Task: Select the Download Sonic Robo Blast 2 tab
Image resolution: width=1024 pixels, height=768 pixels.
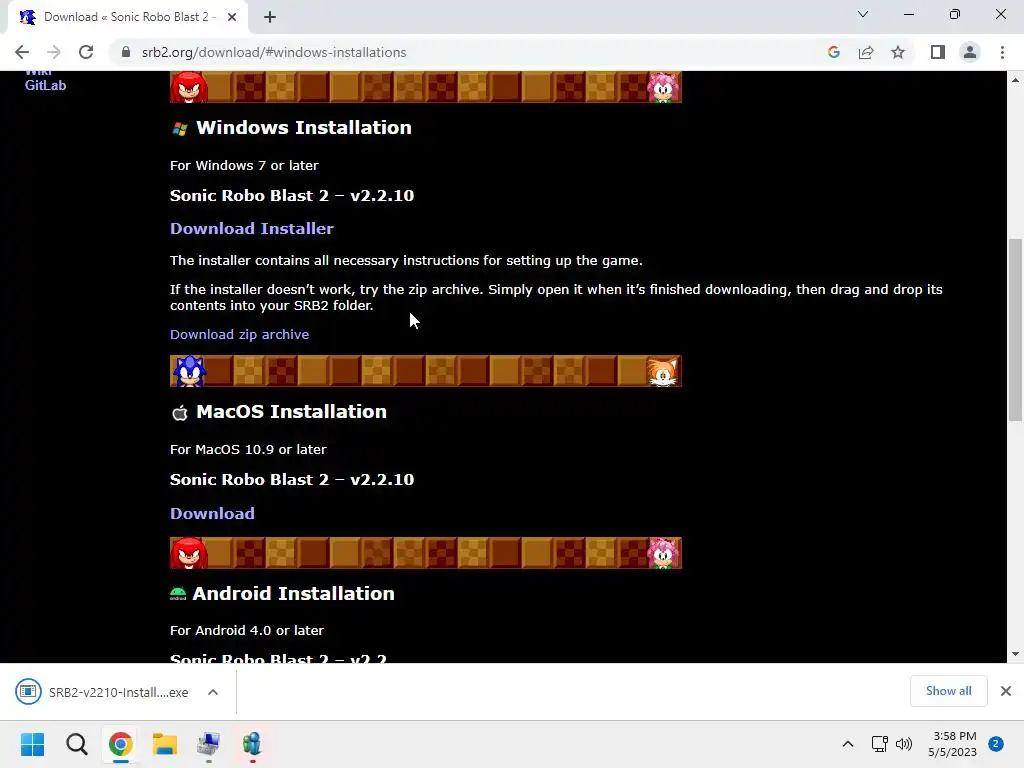Action: 127,17
